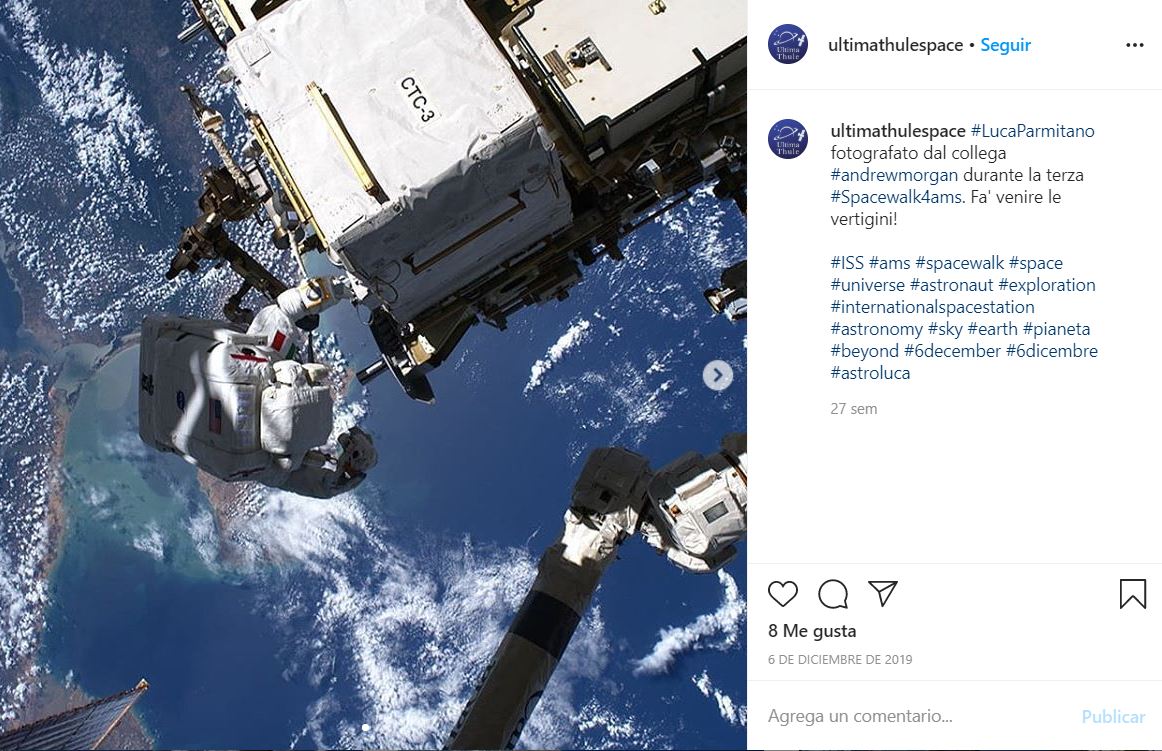Image resolution: width=1162 pixels, height=751 pixels.
Task: Open the Ultima Thule avatar beside the caption
Action: pos(788,139)
